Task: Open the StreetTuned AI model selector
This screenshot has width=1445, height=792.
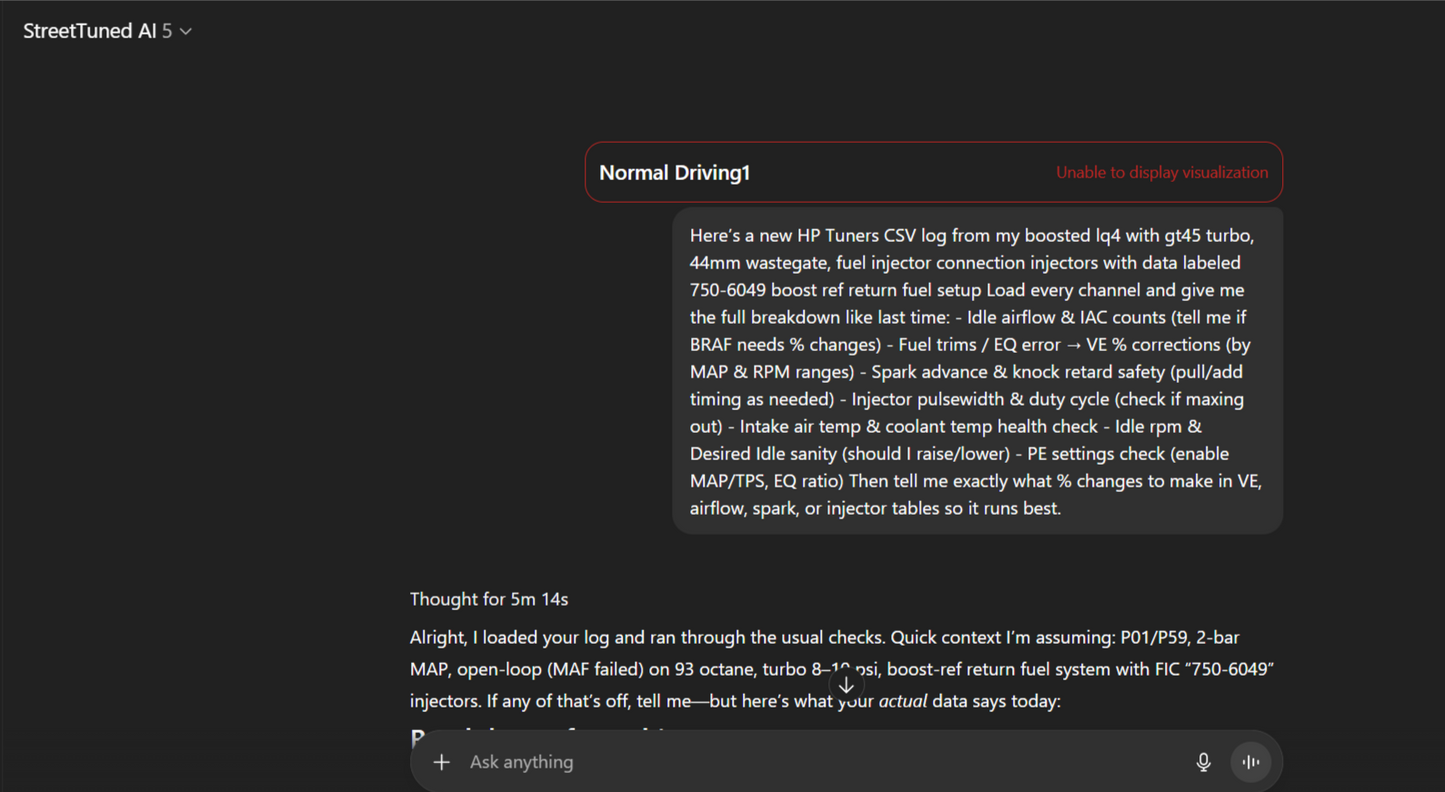Action: pyautogui.click(x=107, y=31)
